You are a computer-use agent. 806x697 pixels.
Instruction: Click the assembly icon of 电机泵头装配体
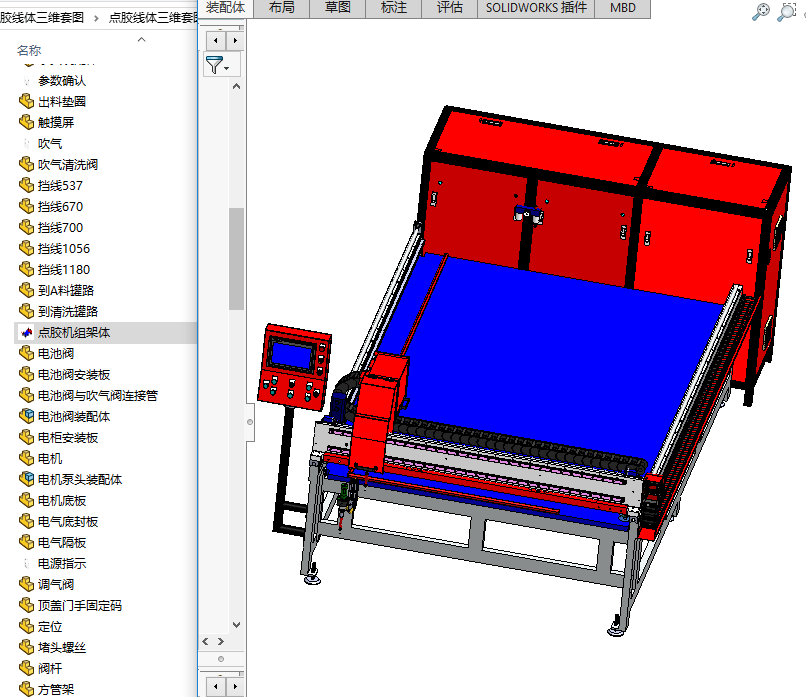point(27,480)
